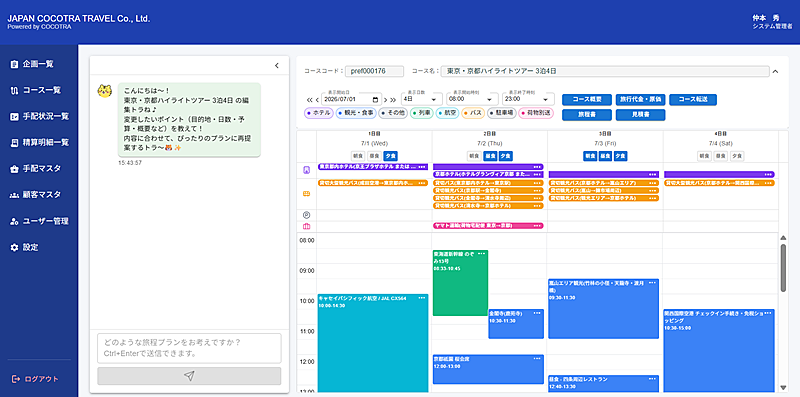Collapse the course header with the up chevron

click(776, 71)
